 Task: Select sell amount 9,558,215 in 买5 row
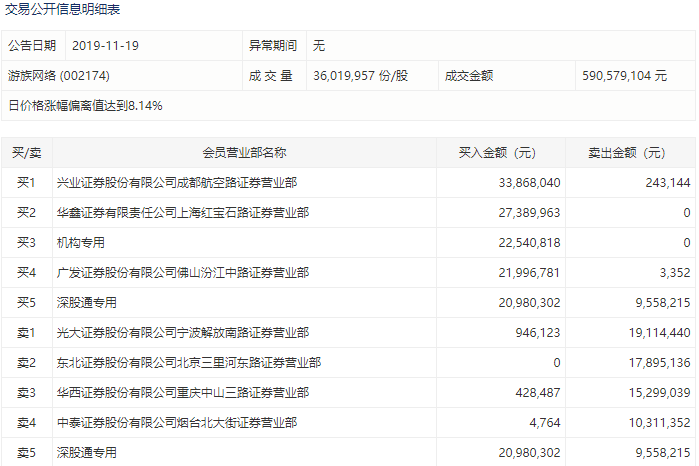662,303
